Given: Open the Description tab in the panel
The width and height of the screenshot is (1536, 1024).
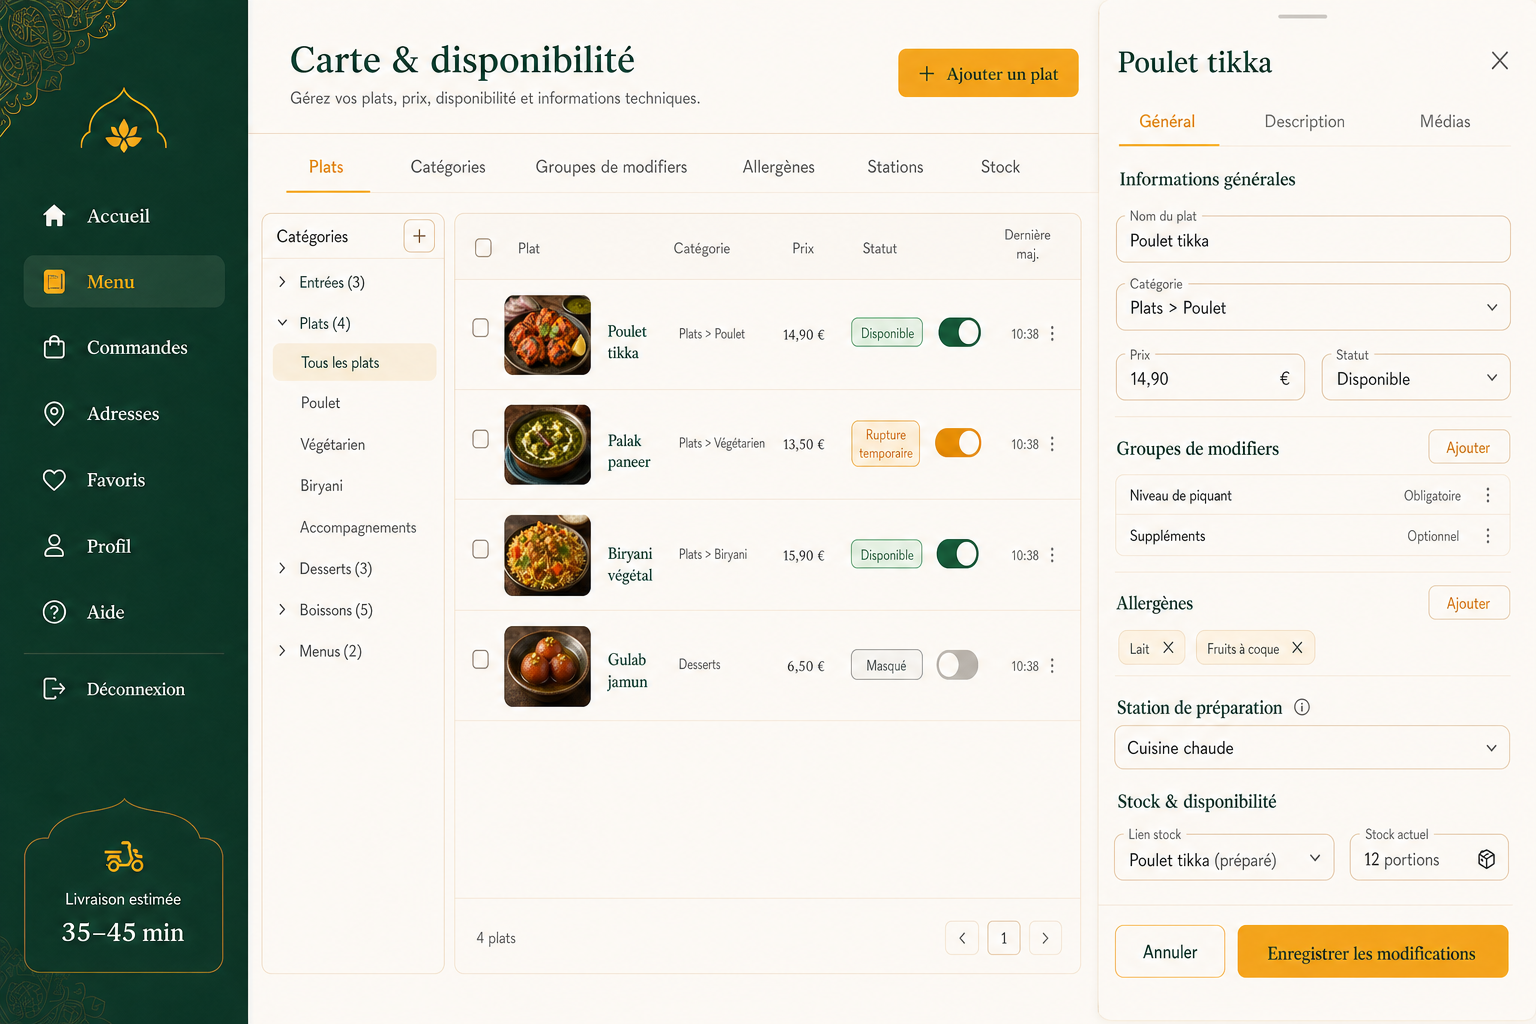Looking at the screenshot, I should [x=1304, y=121].
